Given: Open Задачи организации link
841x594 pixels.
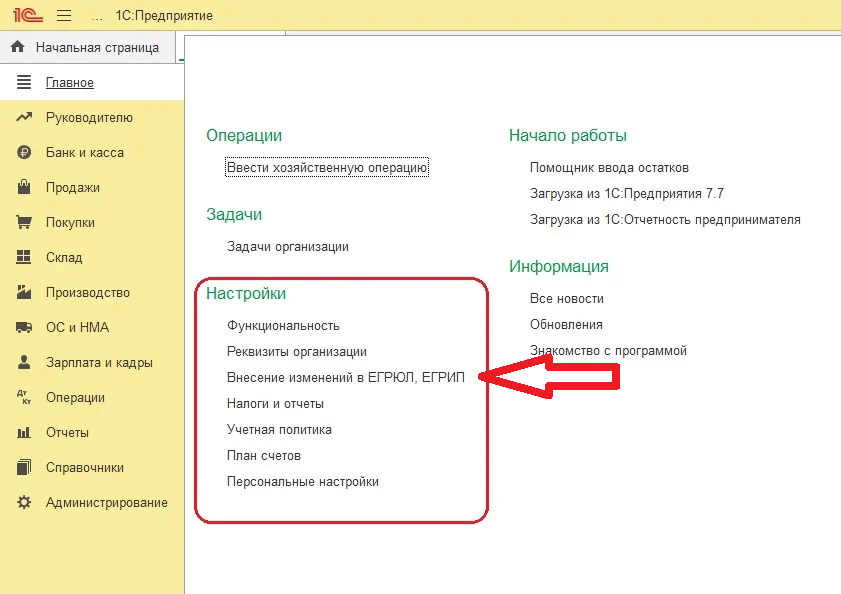Looking at the screenshot, I should coord(288,247).
